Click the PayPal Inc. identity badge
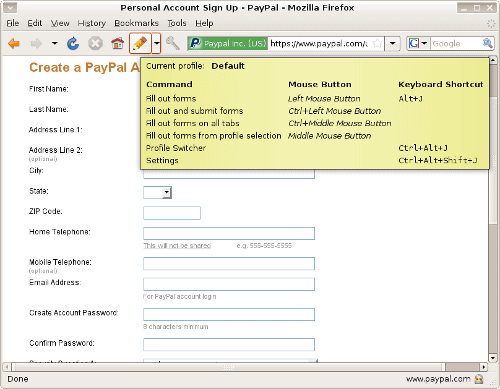Image resolution: width=500 pixels, height=389 pixels. point(228,43)
